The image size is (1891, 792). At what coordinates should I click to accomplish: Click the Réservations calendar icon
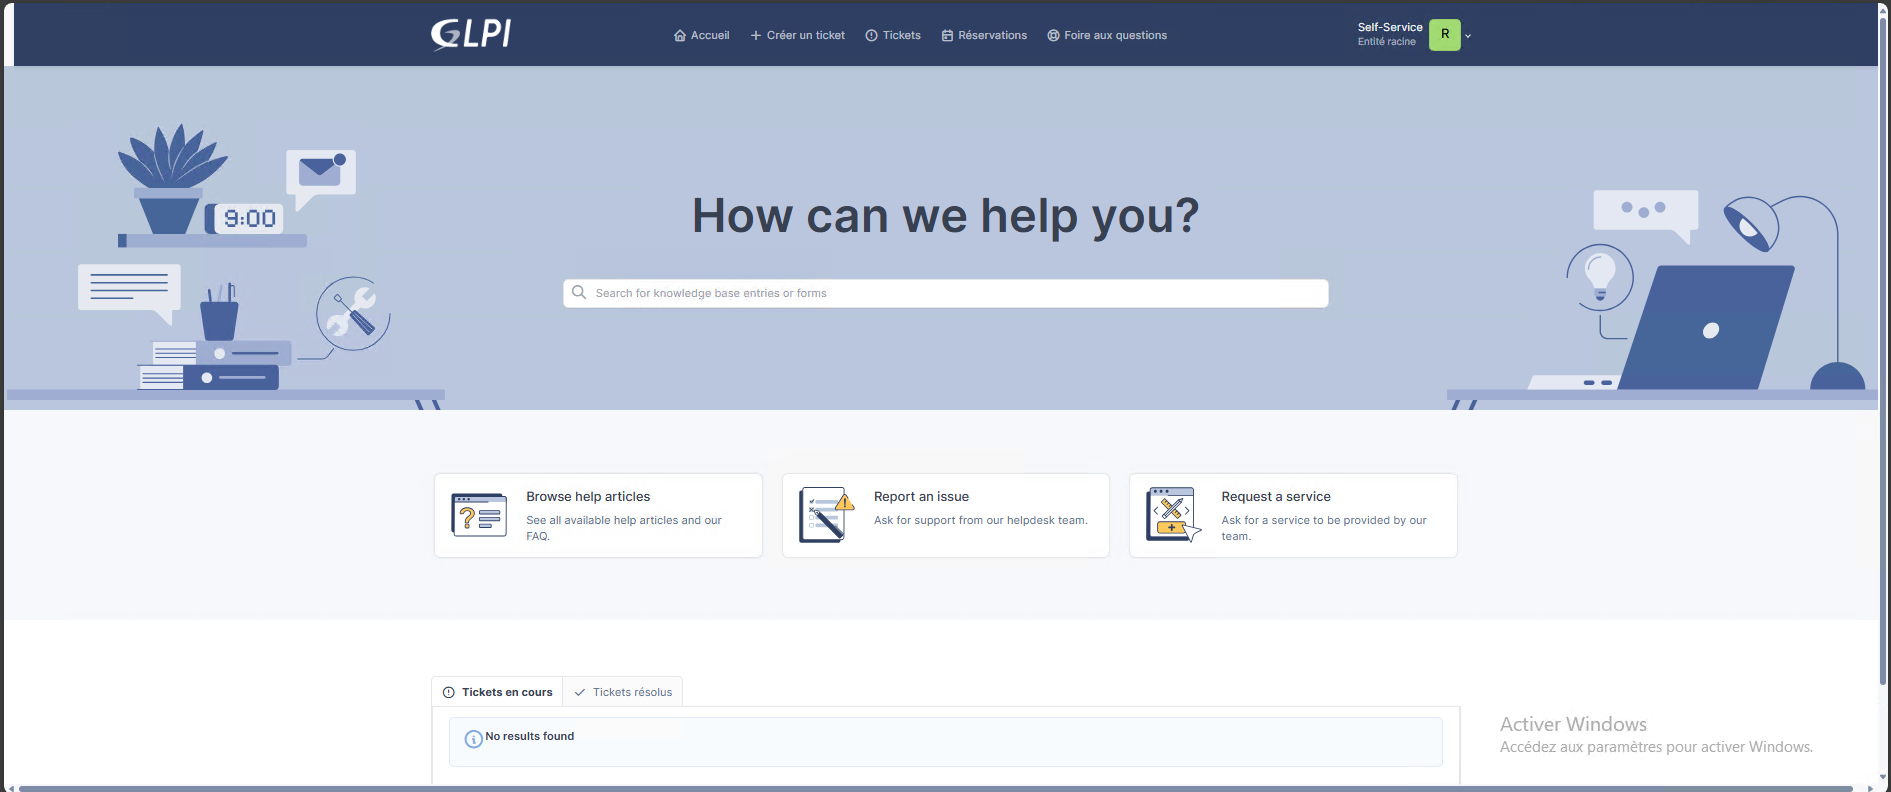pyautogui.click(x=947, y=36)
